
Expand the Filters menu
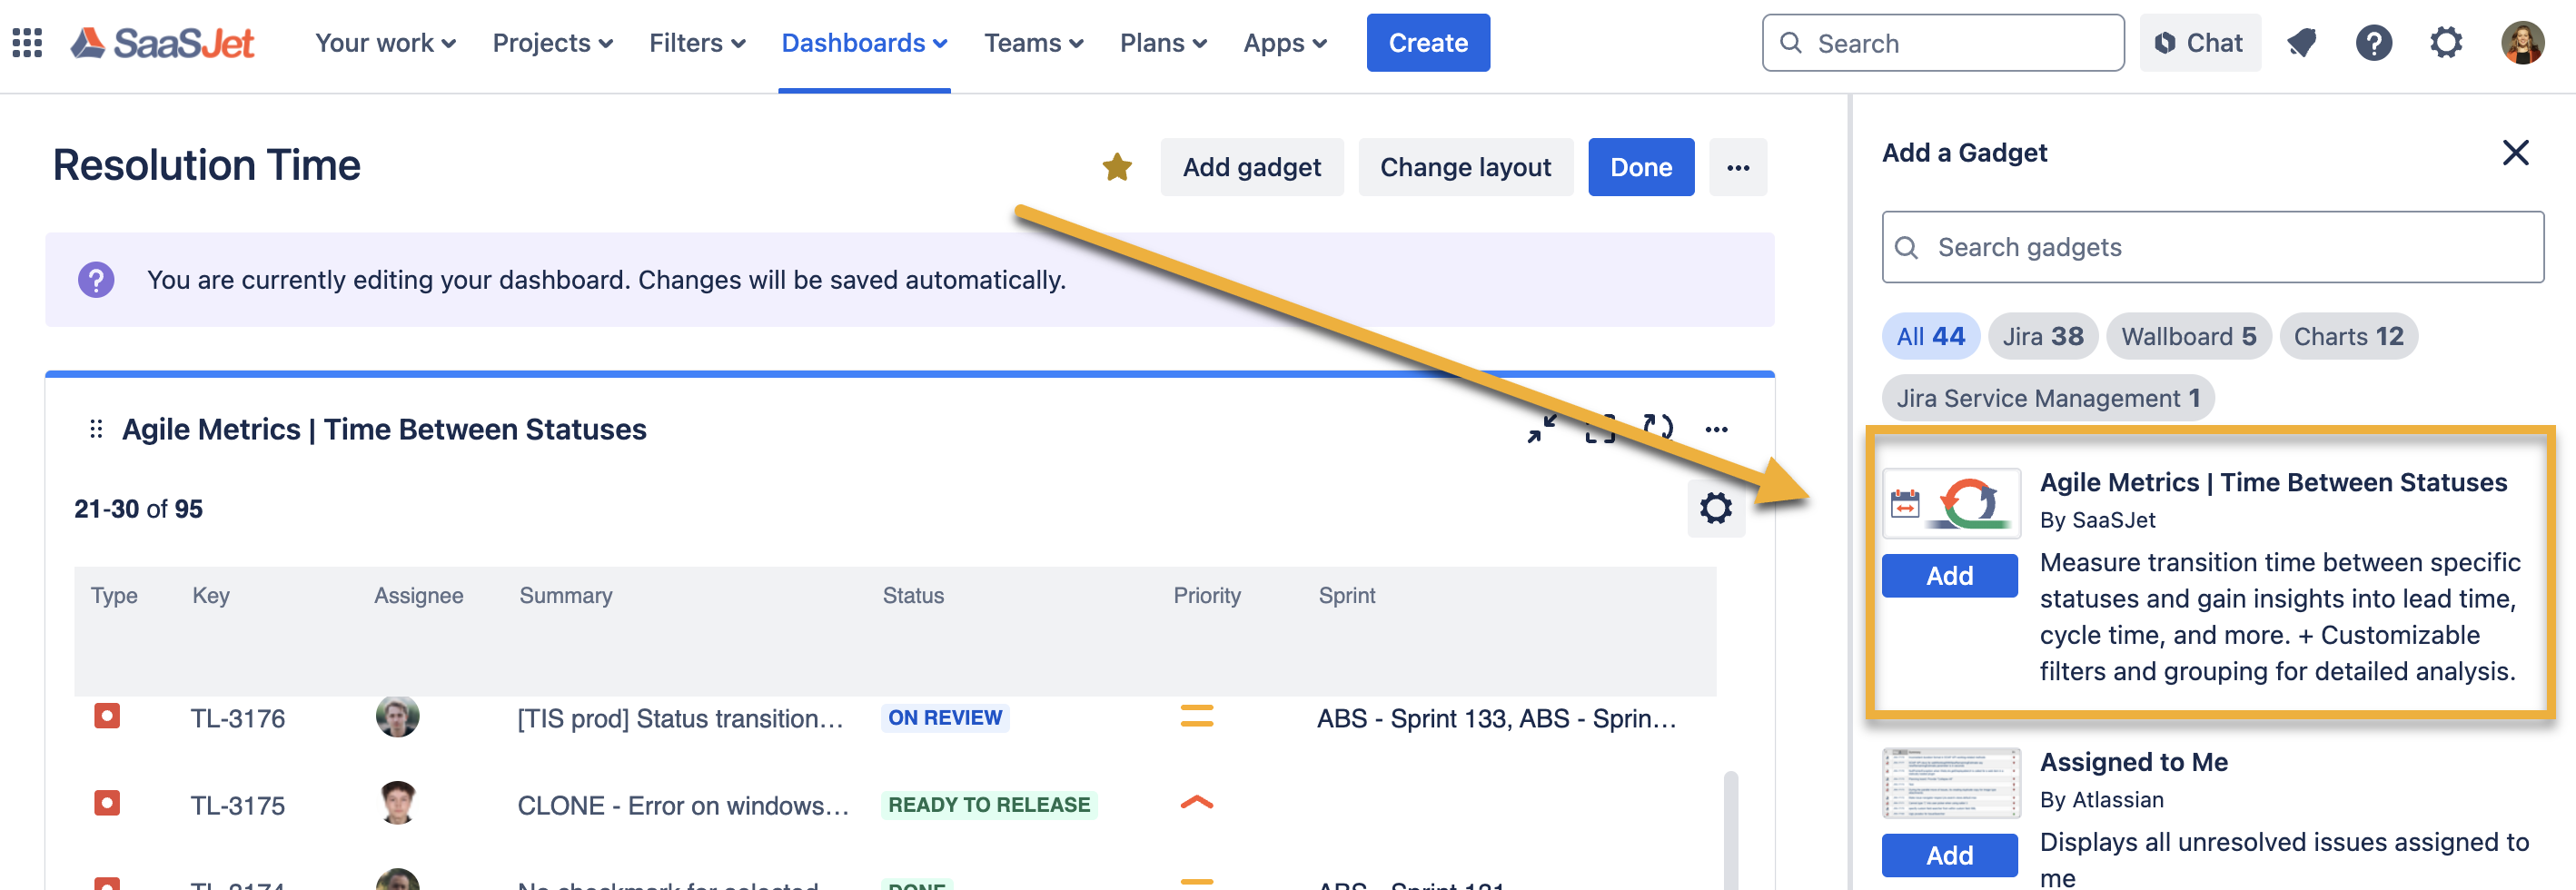pos(697,42)
